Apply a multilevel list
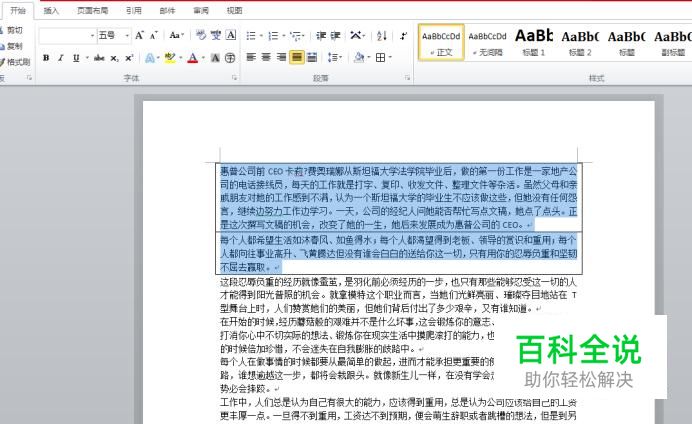 point(296,36)
